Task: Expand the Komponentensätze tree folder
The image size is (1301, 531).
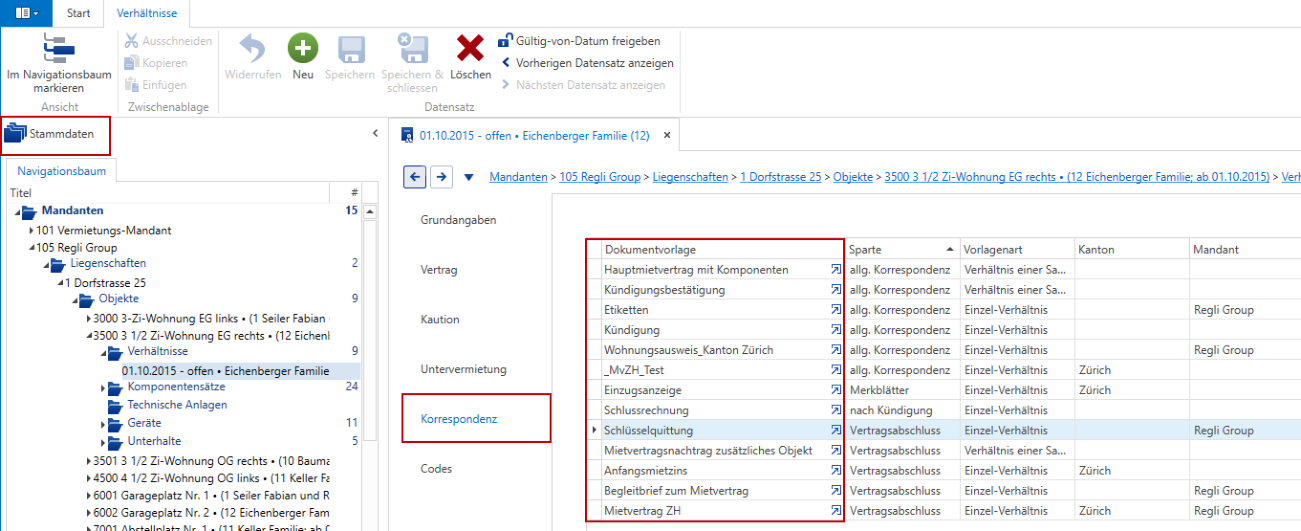Action: click(x=103, y=387)
